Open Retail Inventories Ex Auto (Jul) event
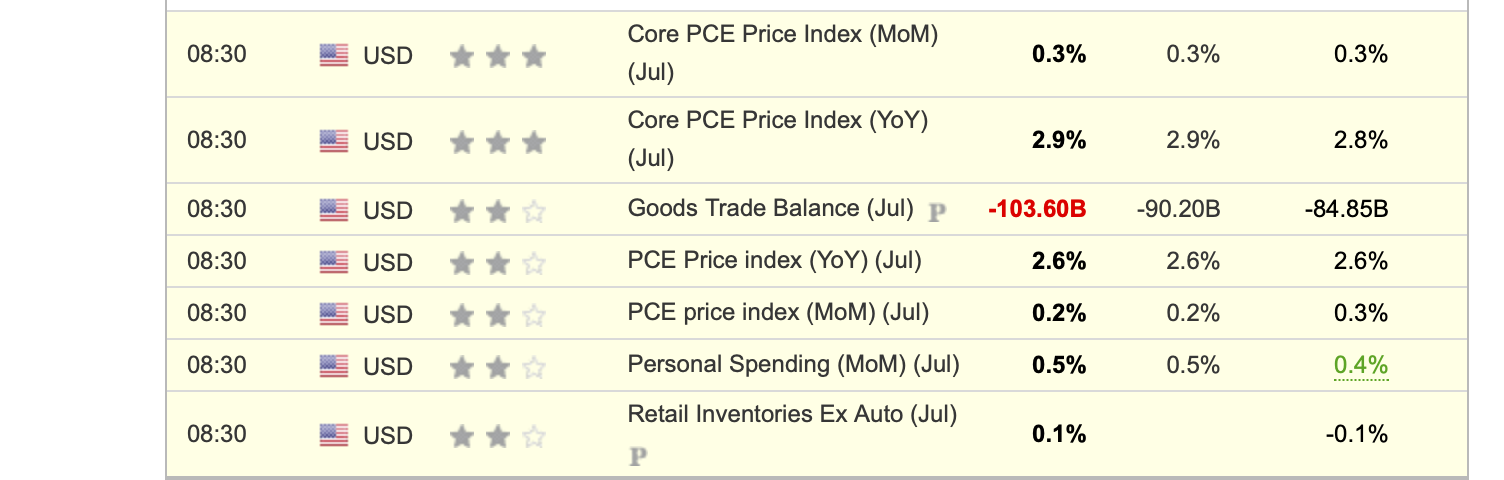1504x480 pixels. (x=792, y=413)
